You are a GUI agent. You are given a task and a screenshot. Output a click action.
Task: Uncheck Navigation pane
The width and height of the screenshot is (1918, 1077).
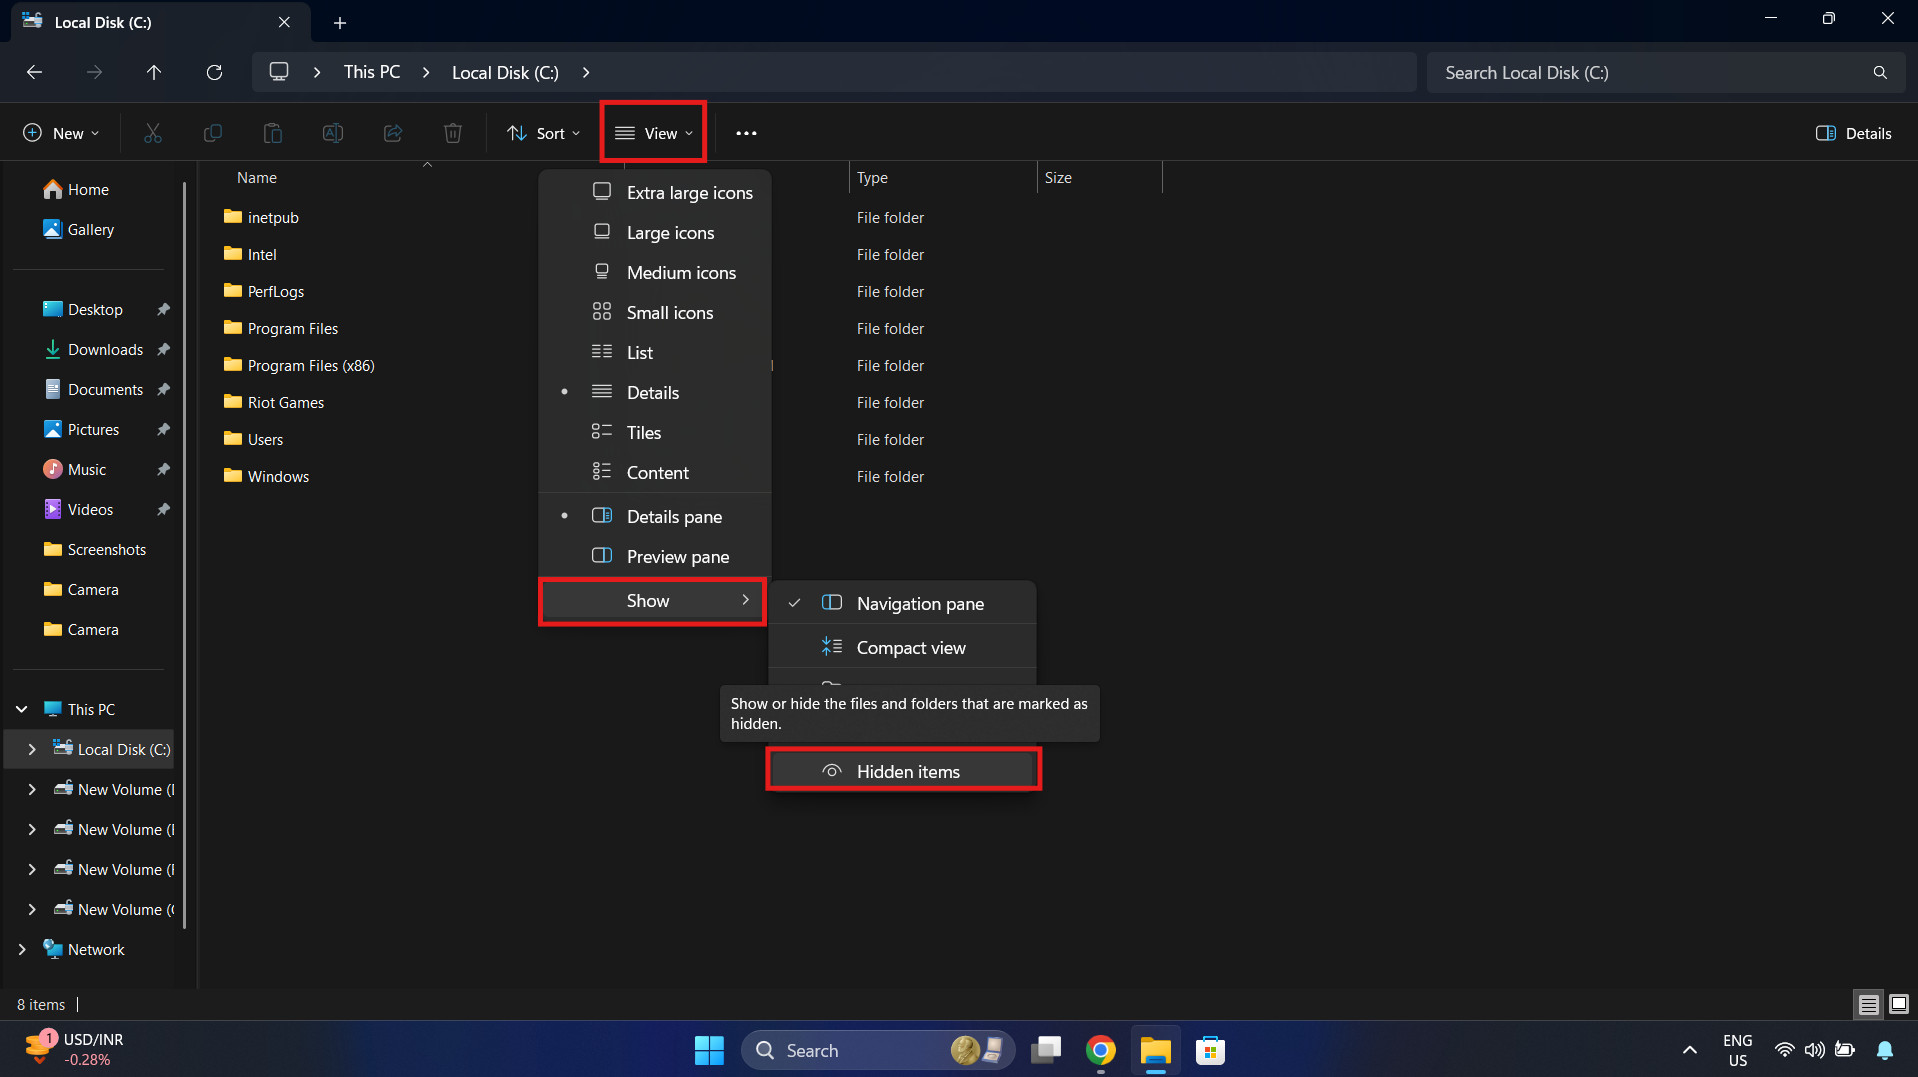pyautogui.click(x=919, y=603)
